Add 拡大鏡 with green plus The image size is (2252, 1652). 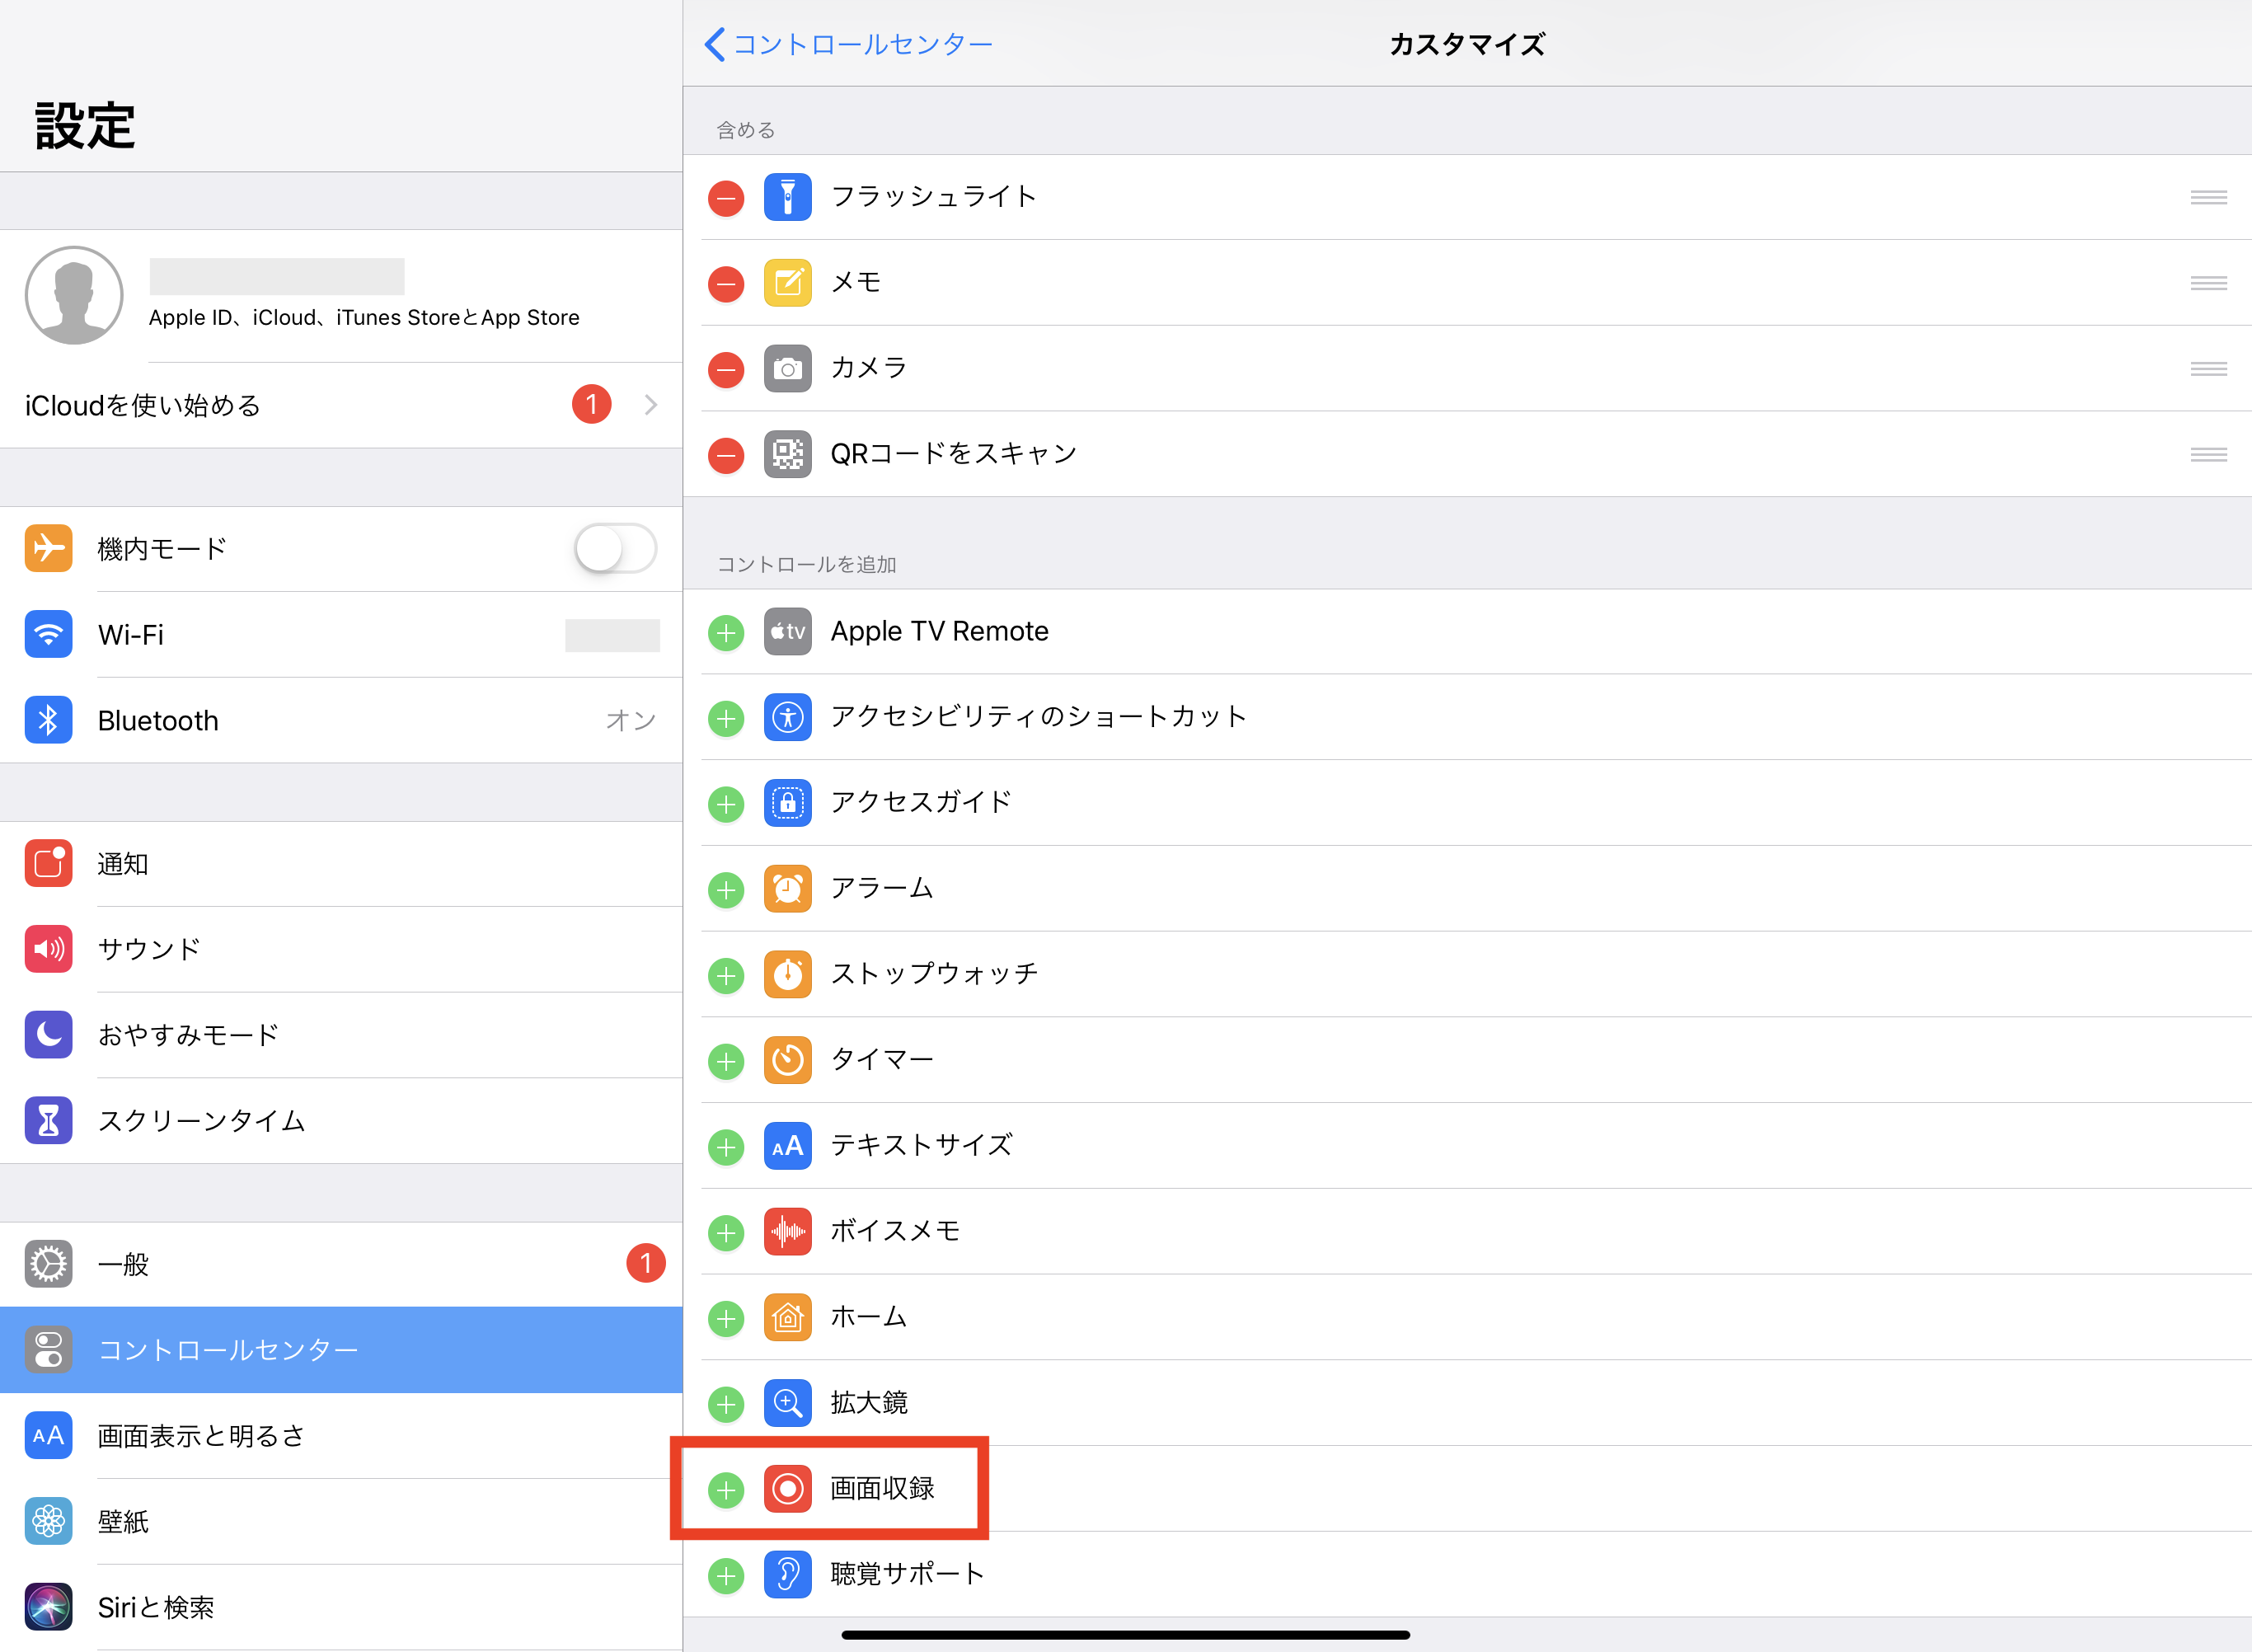tap(726, 1405)
